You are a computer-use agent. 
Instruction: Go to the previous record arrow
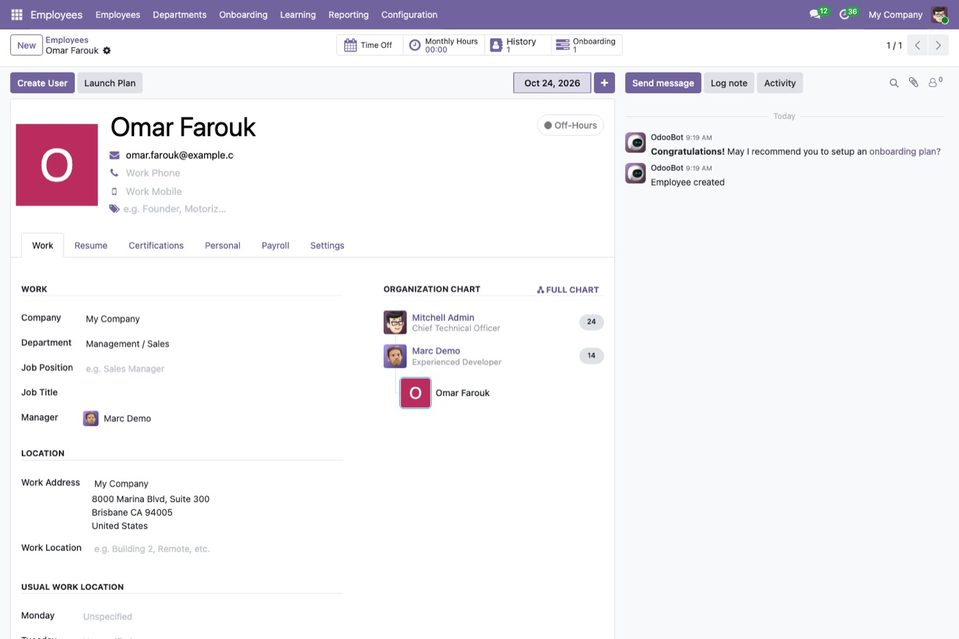[x=917, y=45]
